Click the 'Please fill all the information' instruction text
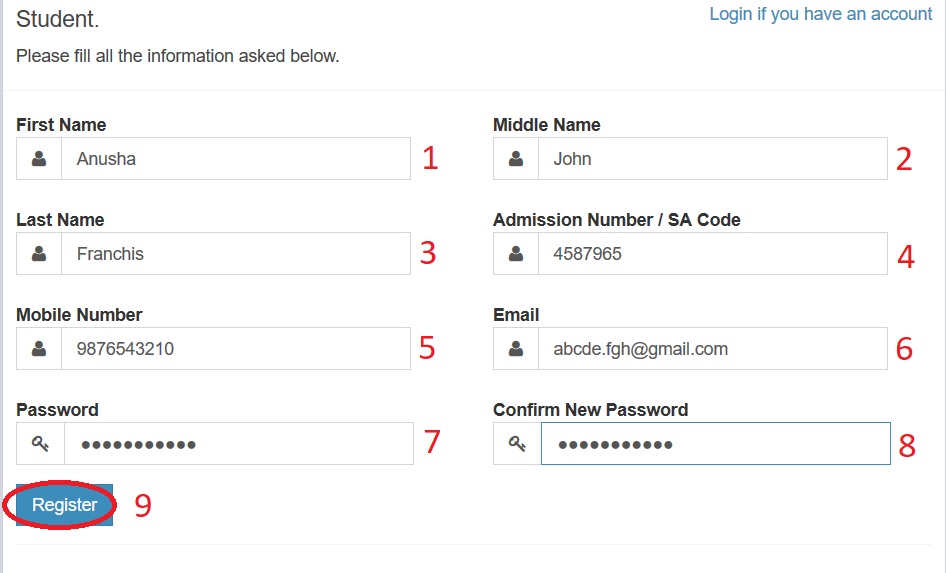 (178, 56)
